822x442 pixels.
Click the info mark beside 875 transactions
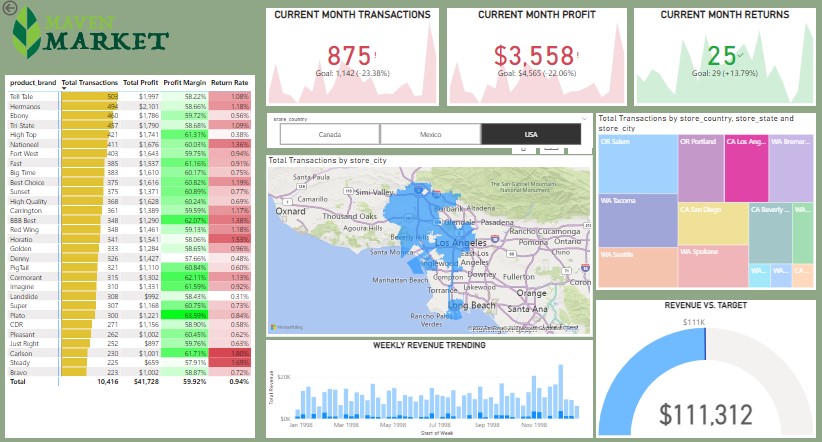376,54
